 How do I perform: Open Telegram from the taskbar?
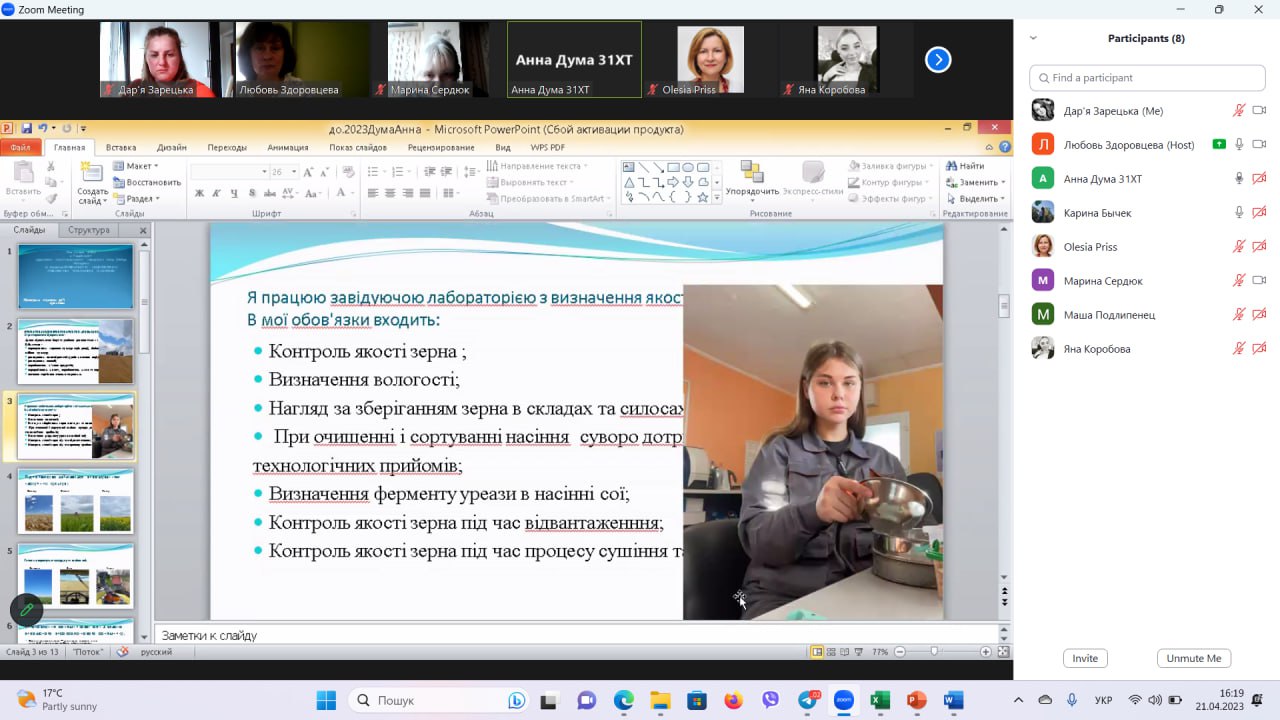click(x=808, y=700)
